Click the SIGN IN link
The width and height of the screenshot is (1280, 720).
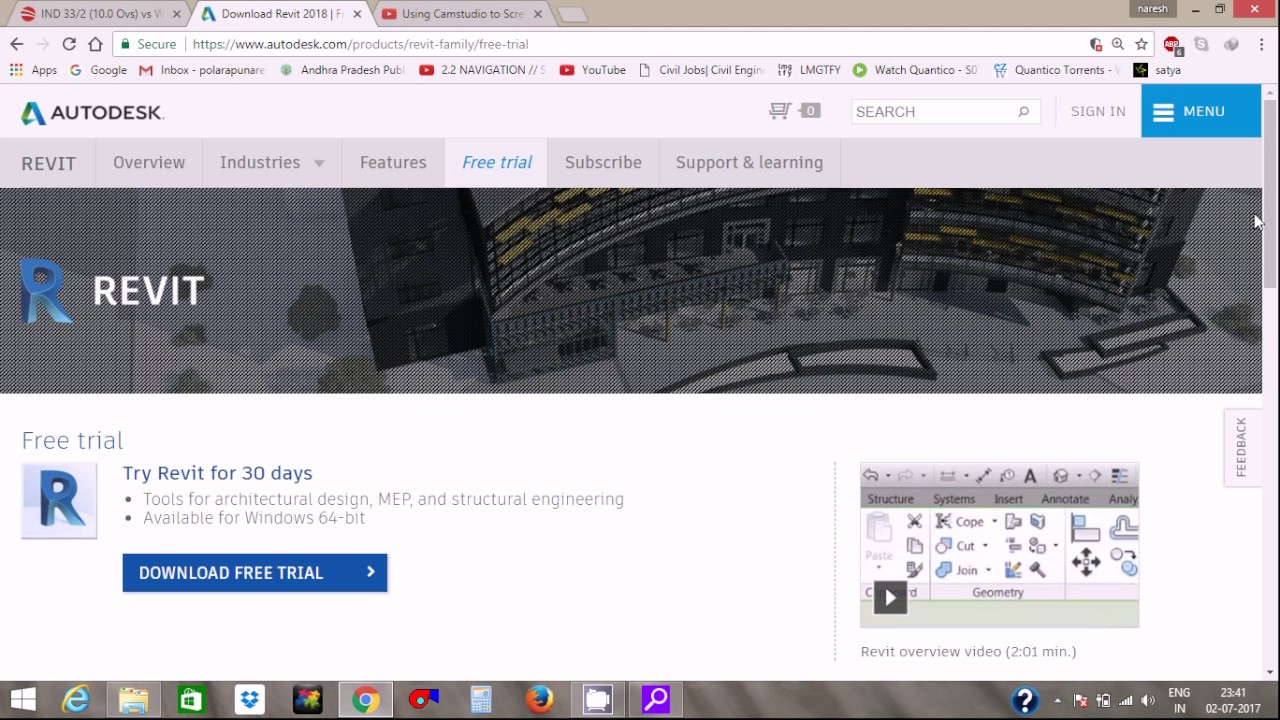pyautogui.click(x=1098, y=111)
